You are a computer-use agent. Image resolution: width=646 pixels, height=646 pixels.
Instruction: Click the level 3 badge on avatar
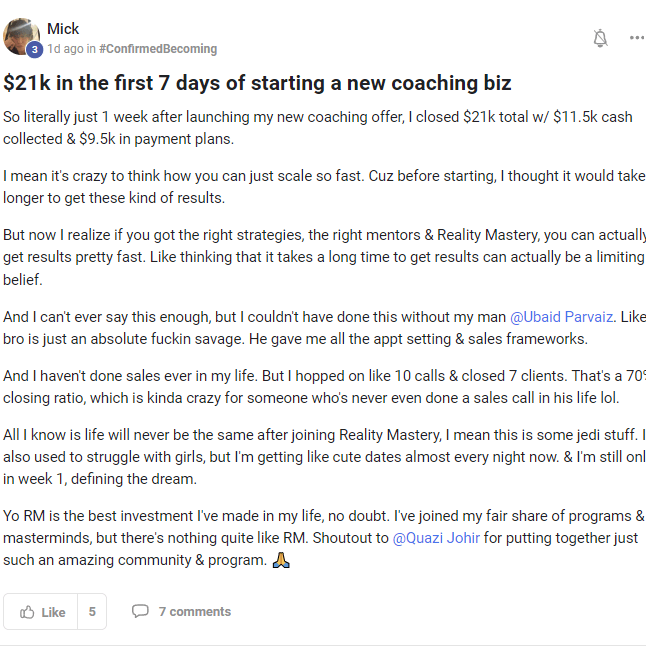pyautogui.click(x=34, y=49)
